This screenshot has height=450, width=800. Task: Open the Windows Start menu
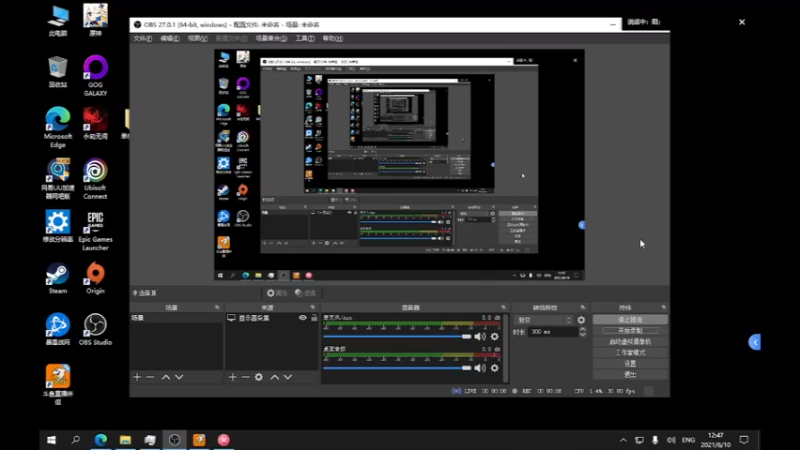(x=51, y=440)
